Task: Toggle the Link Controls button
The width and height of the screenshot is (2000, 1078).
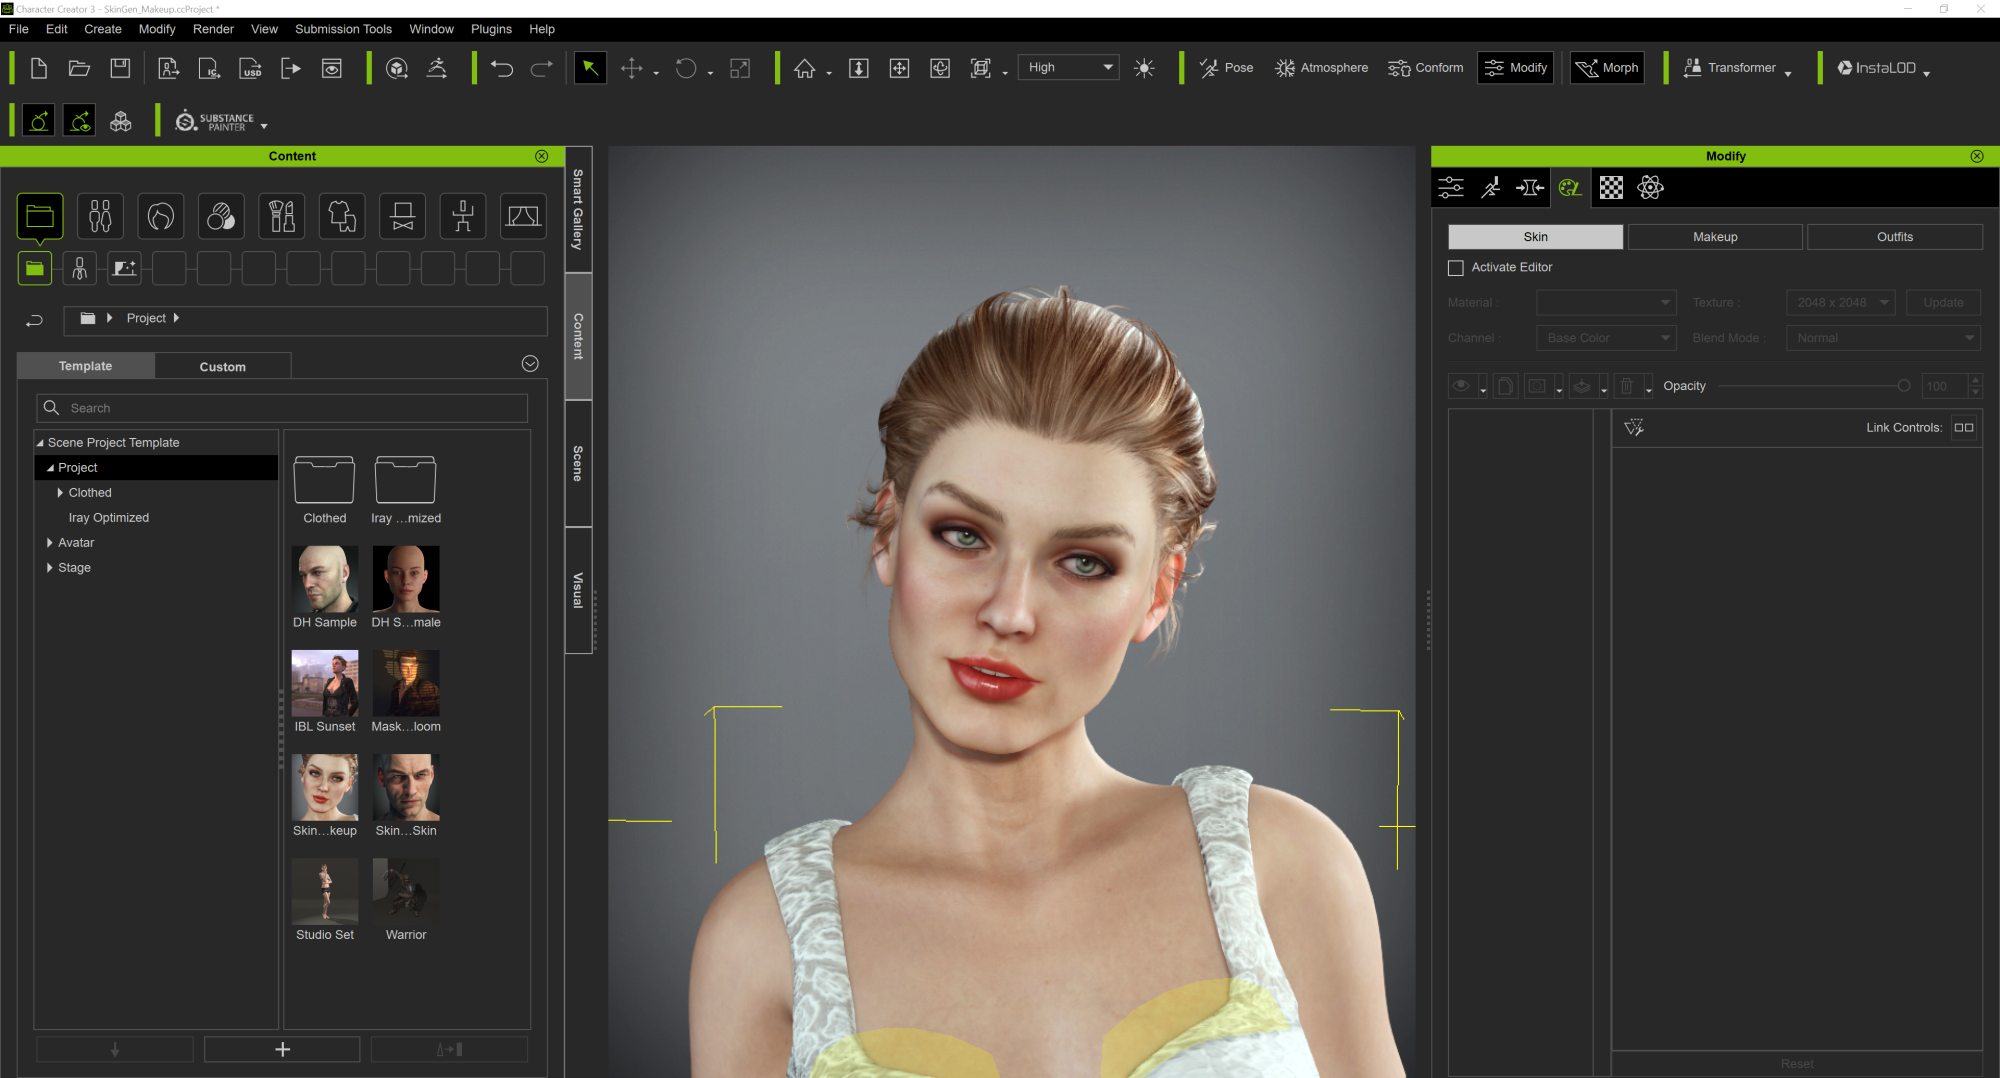Action: [x=1964, y=428]
